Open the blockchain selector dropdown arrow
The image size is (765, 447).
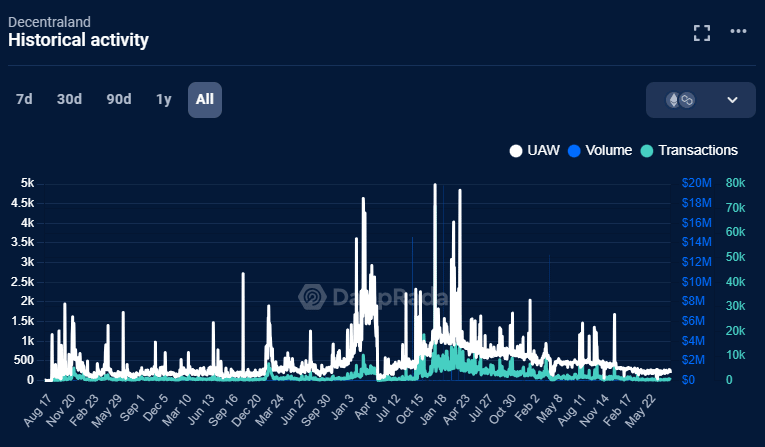(x=732, y=100)
